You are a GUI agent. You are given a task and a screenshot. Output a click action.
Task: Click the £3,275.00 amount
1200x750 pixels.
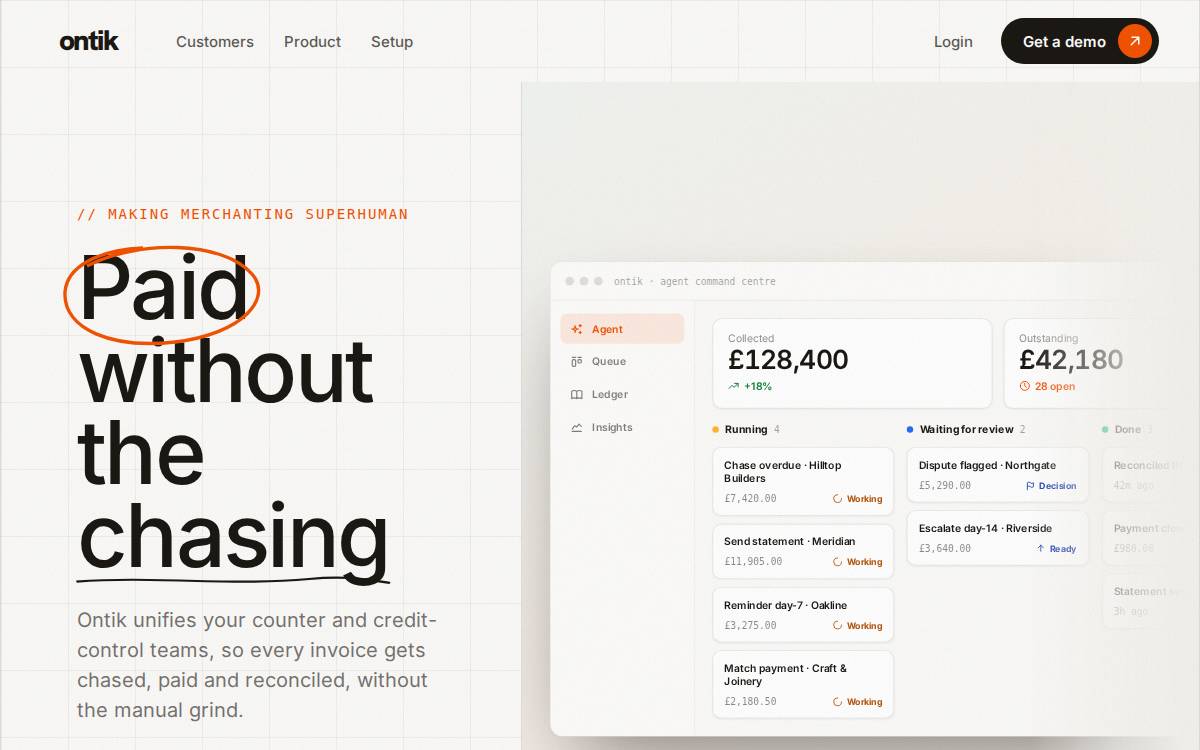(750, 626)
